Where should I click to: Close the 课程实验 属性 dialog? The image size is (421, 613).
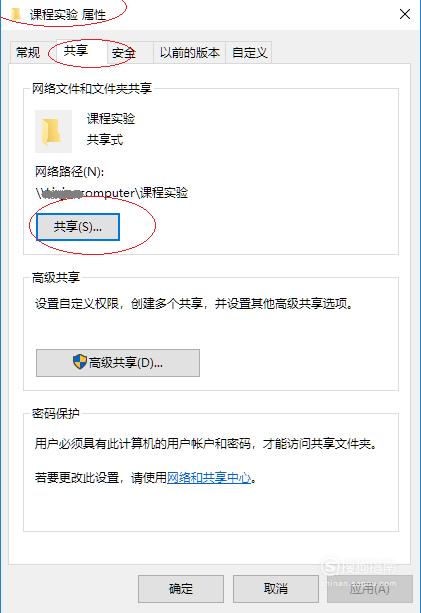[x=405, y=14]
